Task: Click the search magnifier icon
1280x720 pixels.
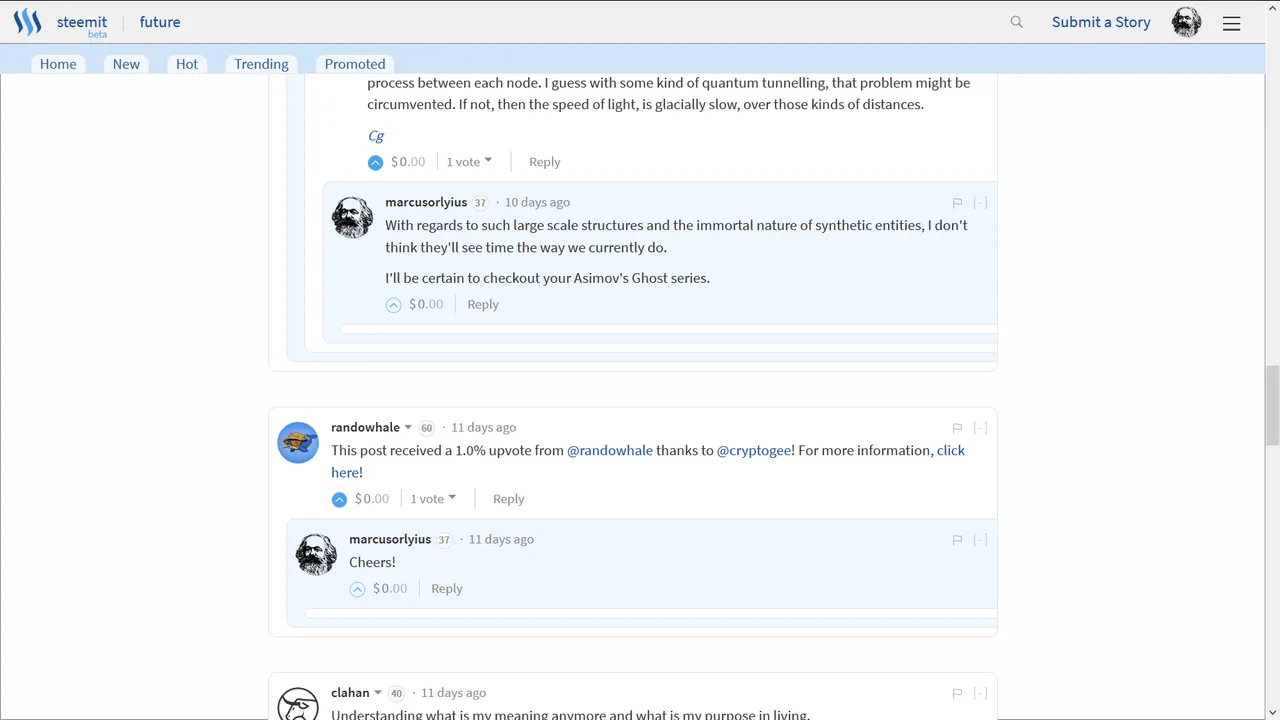Action: [x=1017, y=22]
